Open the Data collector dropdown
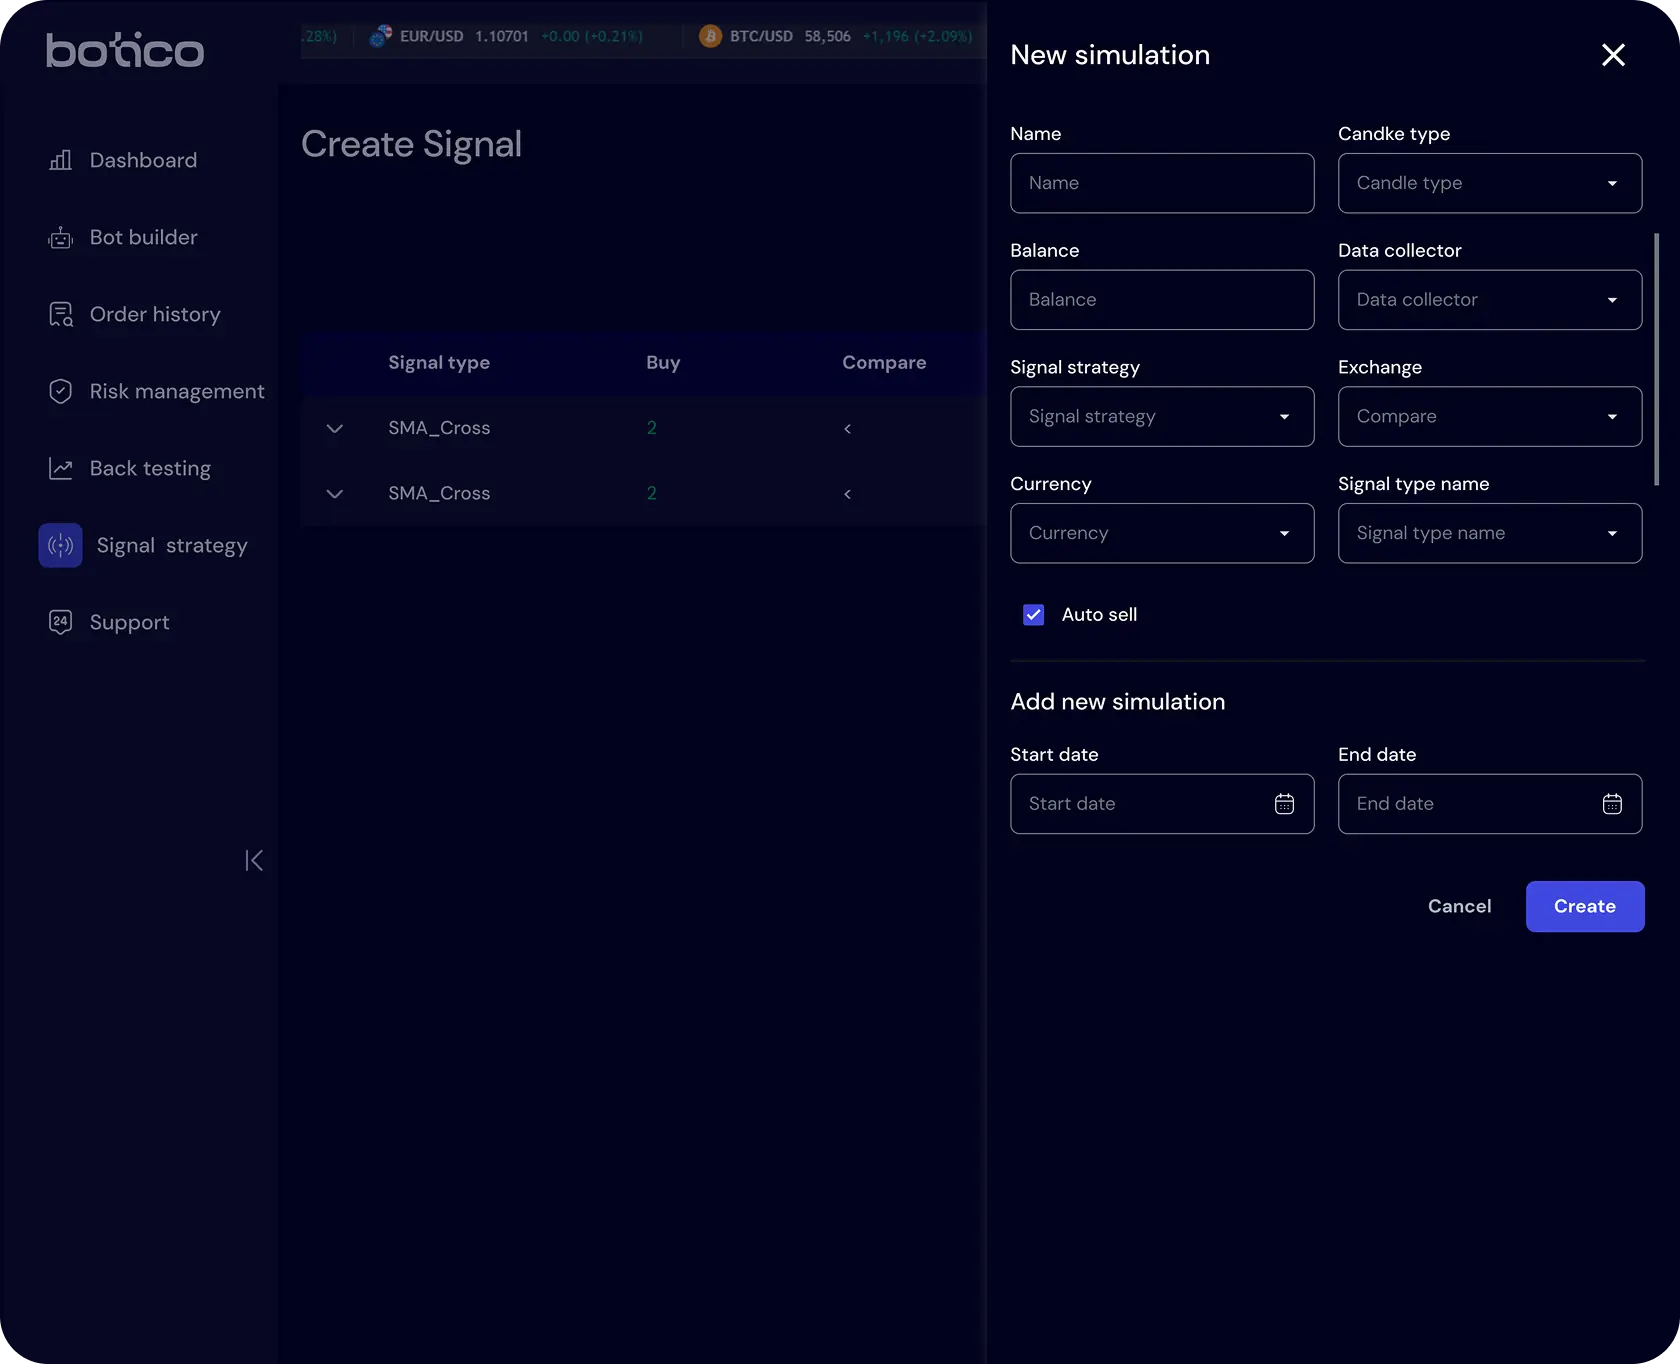Screen dimensions: 1680x1364 pos(1490,300)
